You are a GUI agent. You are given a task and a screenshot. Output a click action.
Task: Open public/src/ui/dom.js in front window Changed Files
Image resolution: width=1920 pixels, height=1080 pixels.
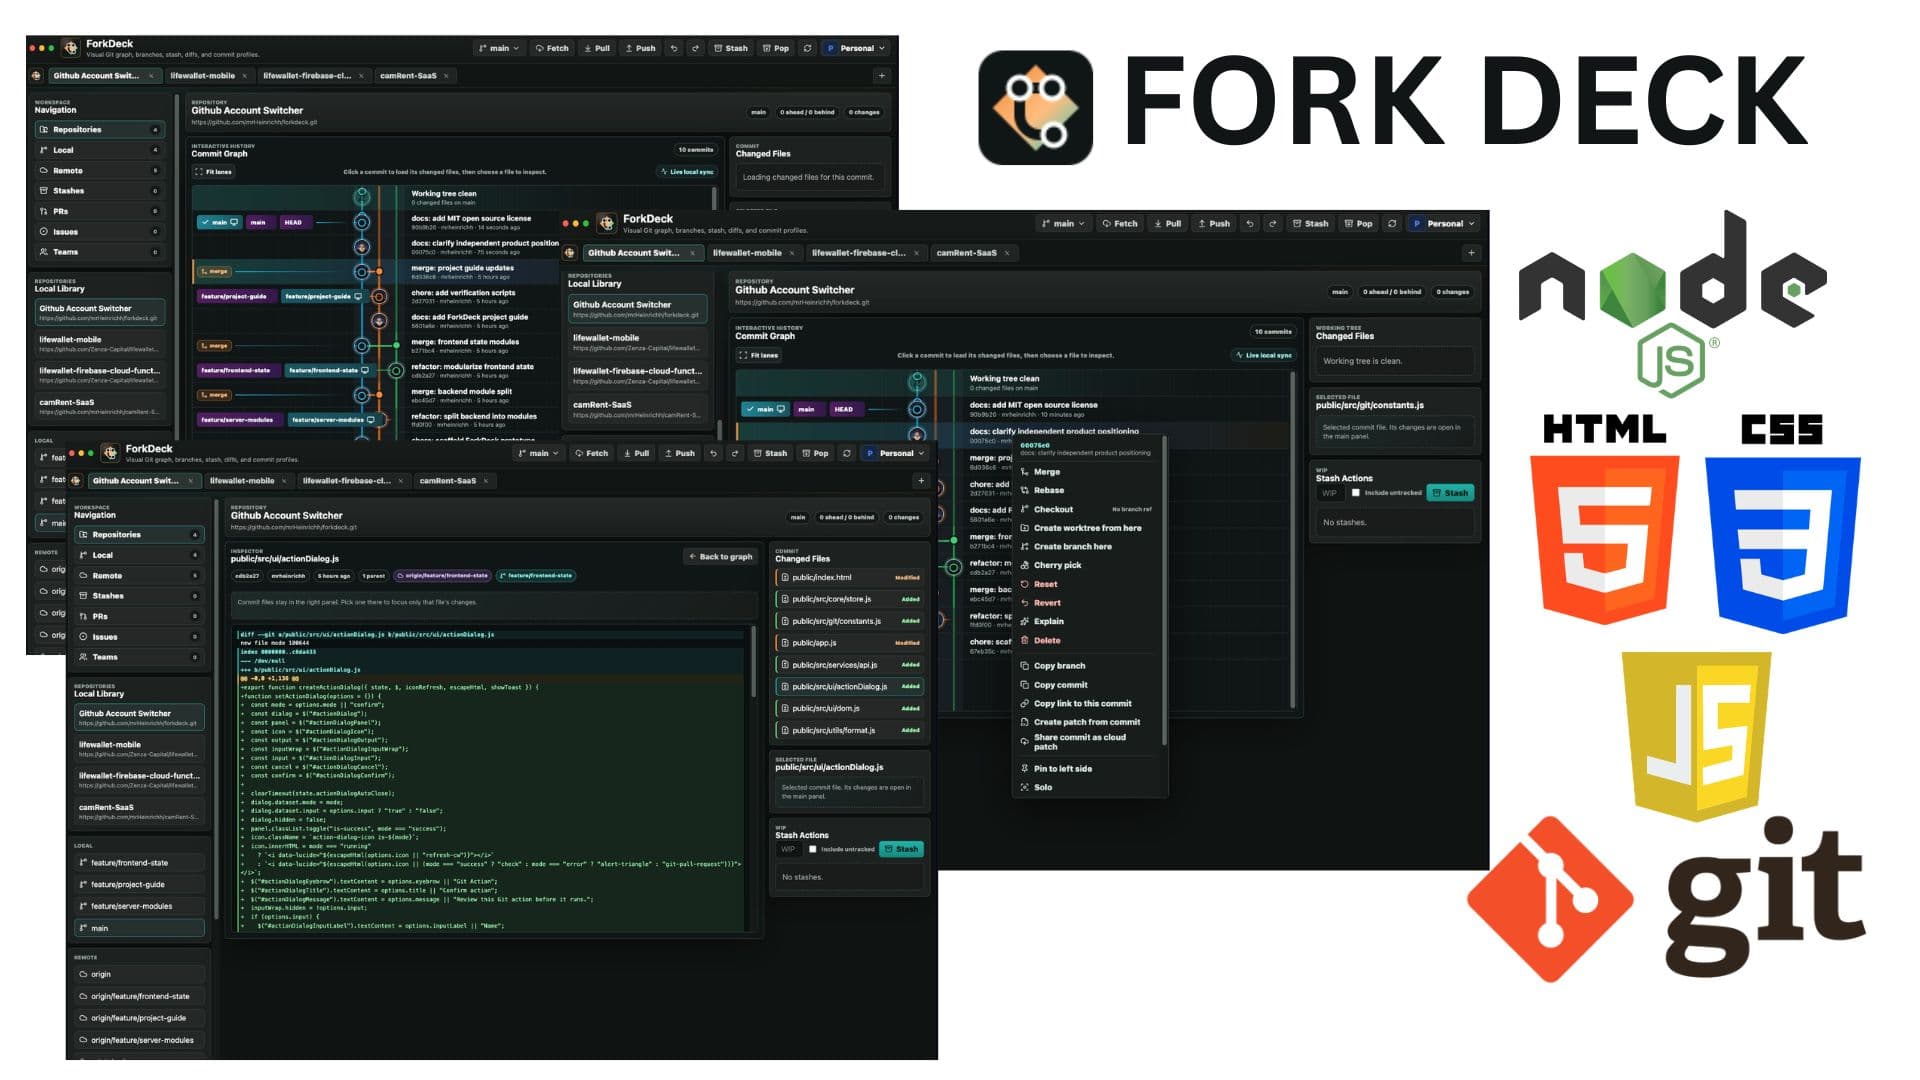pyautogui.click(x=850, y=708)
